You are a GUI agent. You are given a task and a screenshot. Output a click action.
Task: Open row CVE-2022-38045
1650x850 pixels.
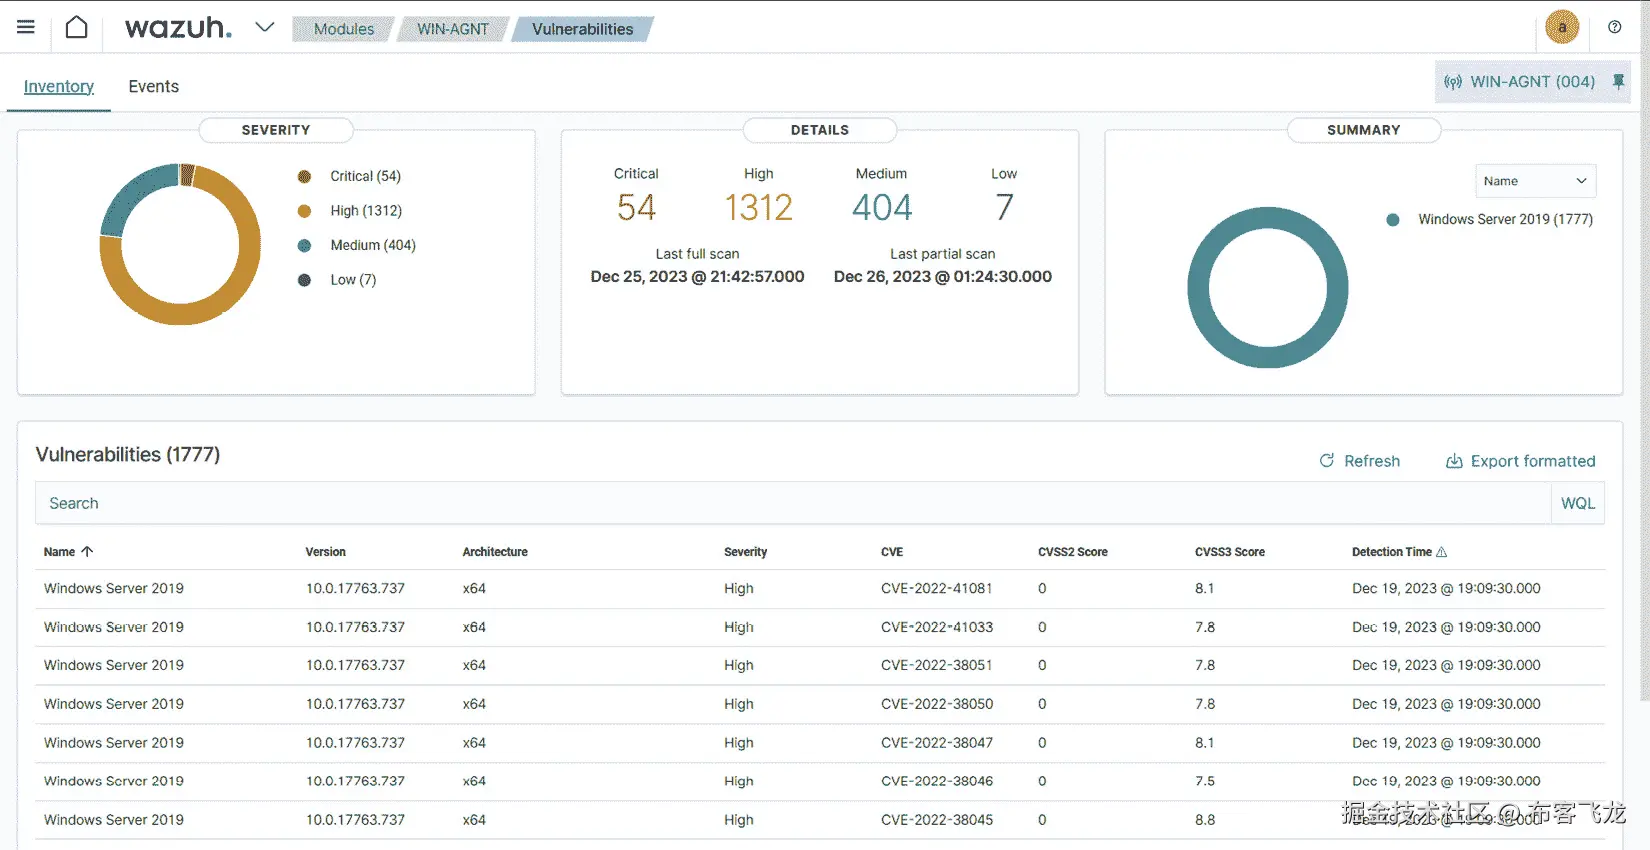tap(820, 820)
